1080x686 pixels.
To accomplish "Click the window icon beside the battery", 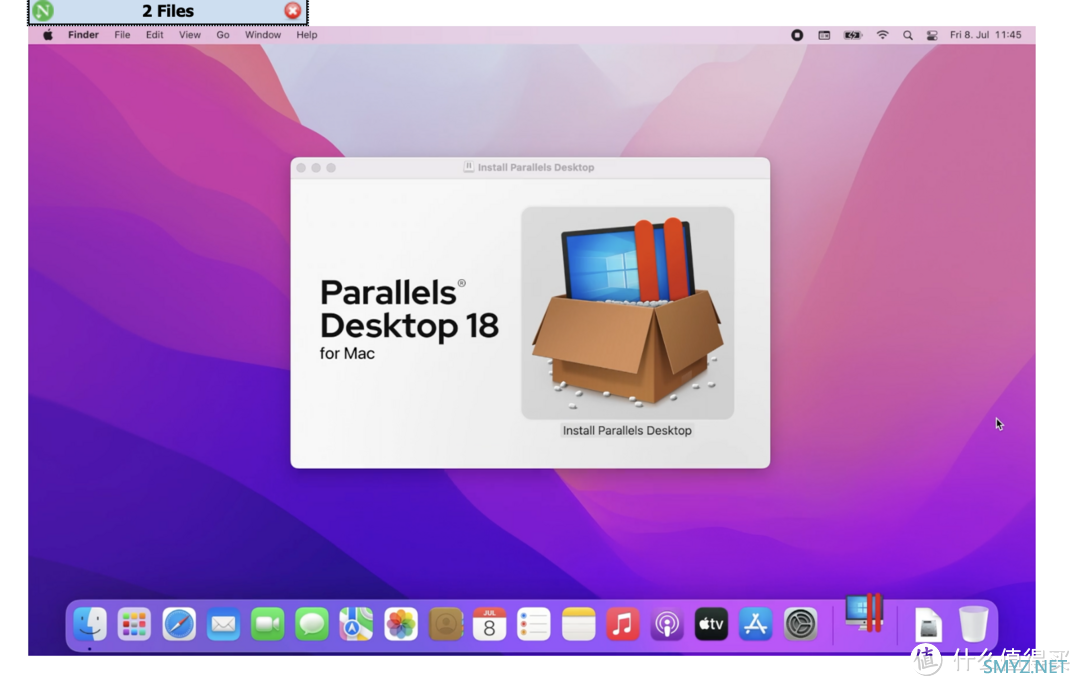I will [x=824, y=35].
